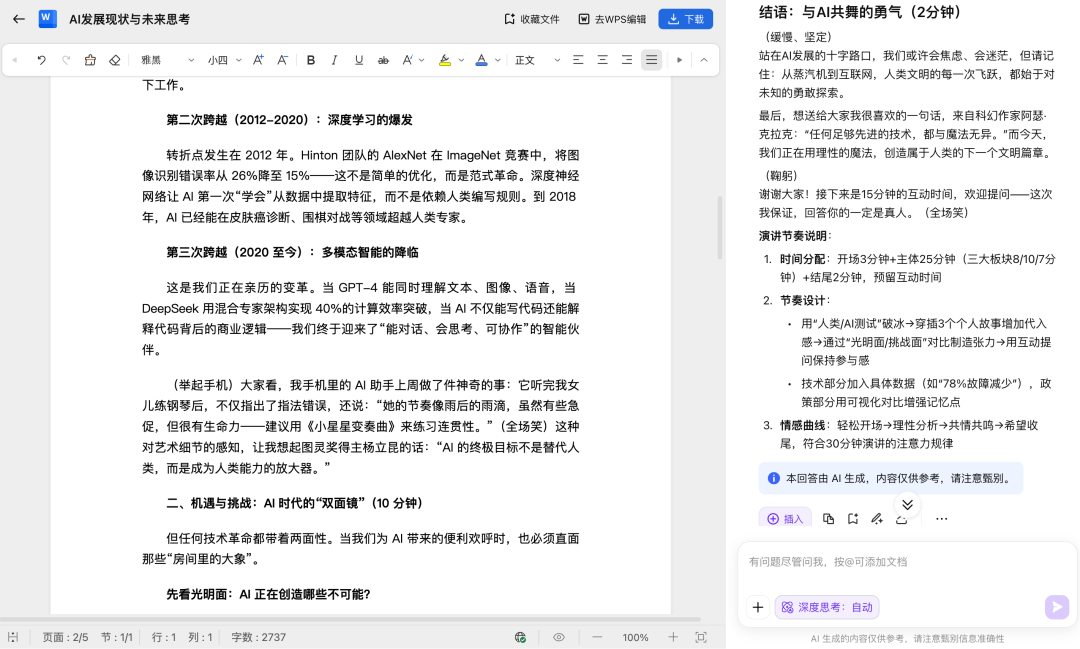Toggle eye protection view icon
The width and height of the screenshot is (1080, 649).
click(x=559, y=637)
